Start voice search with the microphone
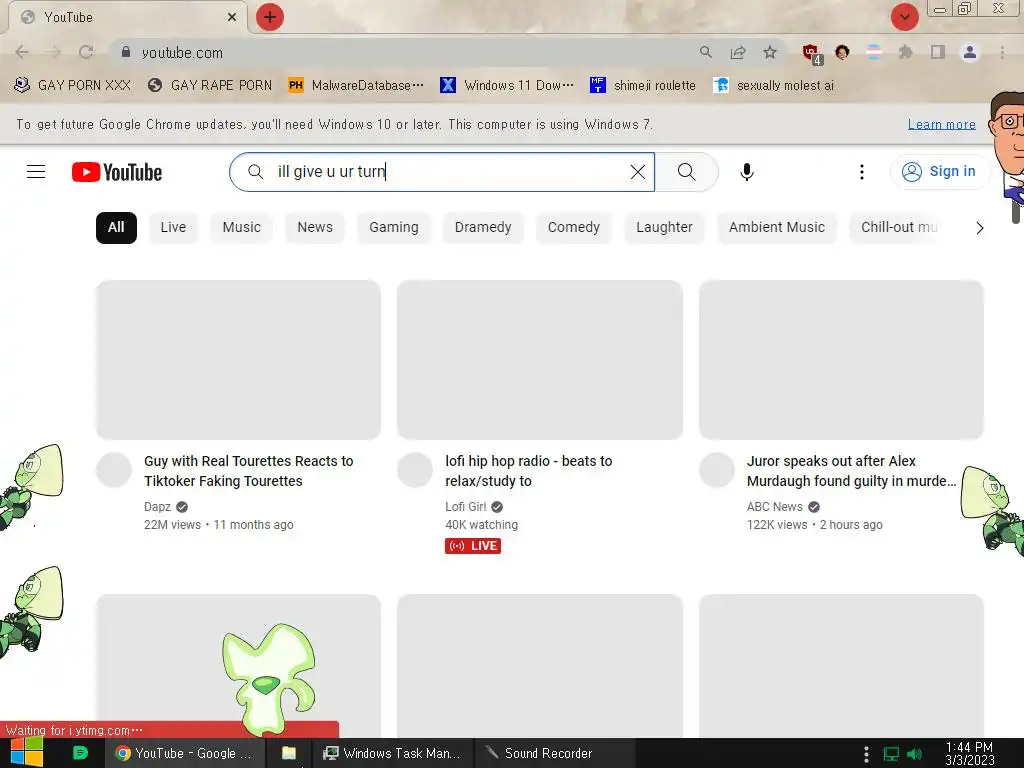This screenshot has height=768, width=1024. pos(746,172)
